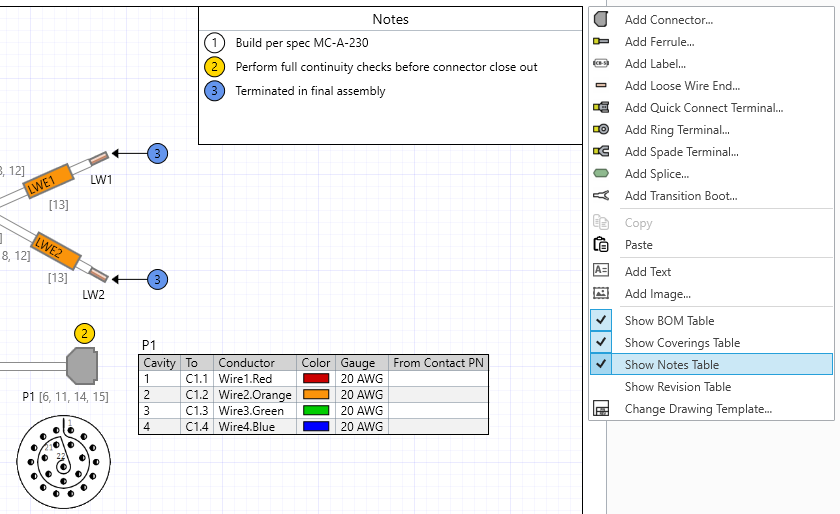Select note 'Perform full continuity checks' text
840x514 pixels.
tap(386, 67)
